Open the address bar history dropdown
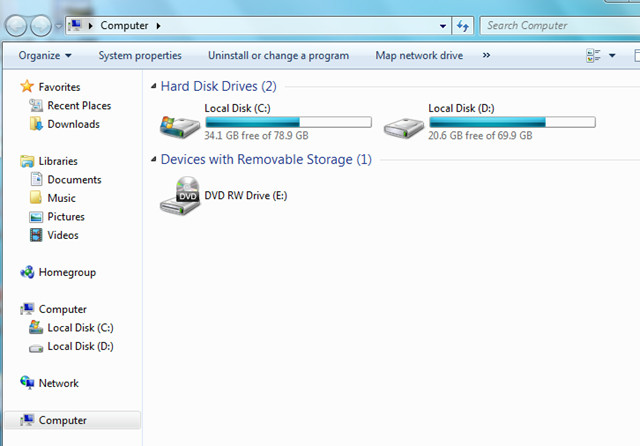This screenshot has width=640, height=446. pyautogui.click(x=443, y=26)
